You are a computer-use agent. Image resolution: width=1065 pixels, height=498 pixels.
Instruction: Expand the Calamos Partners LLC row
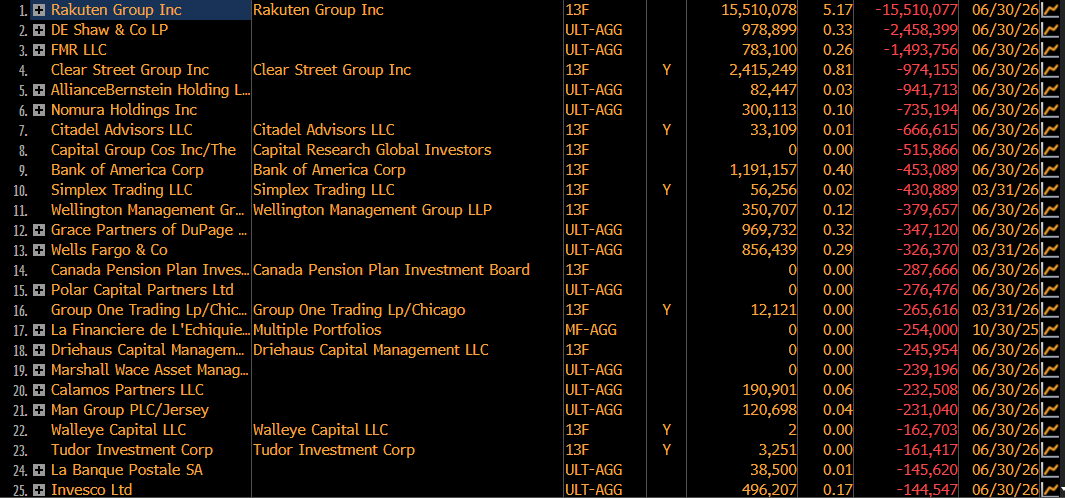(39, 390)
